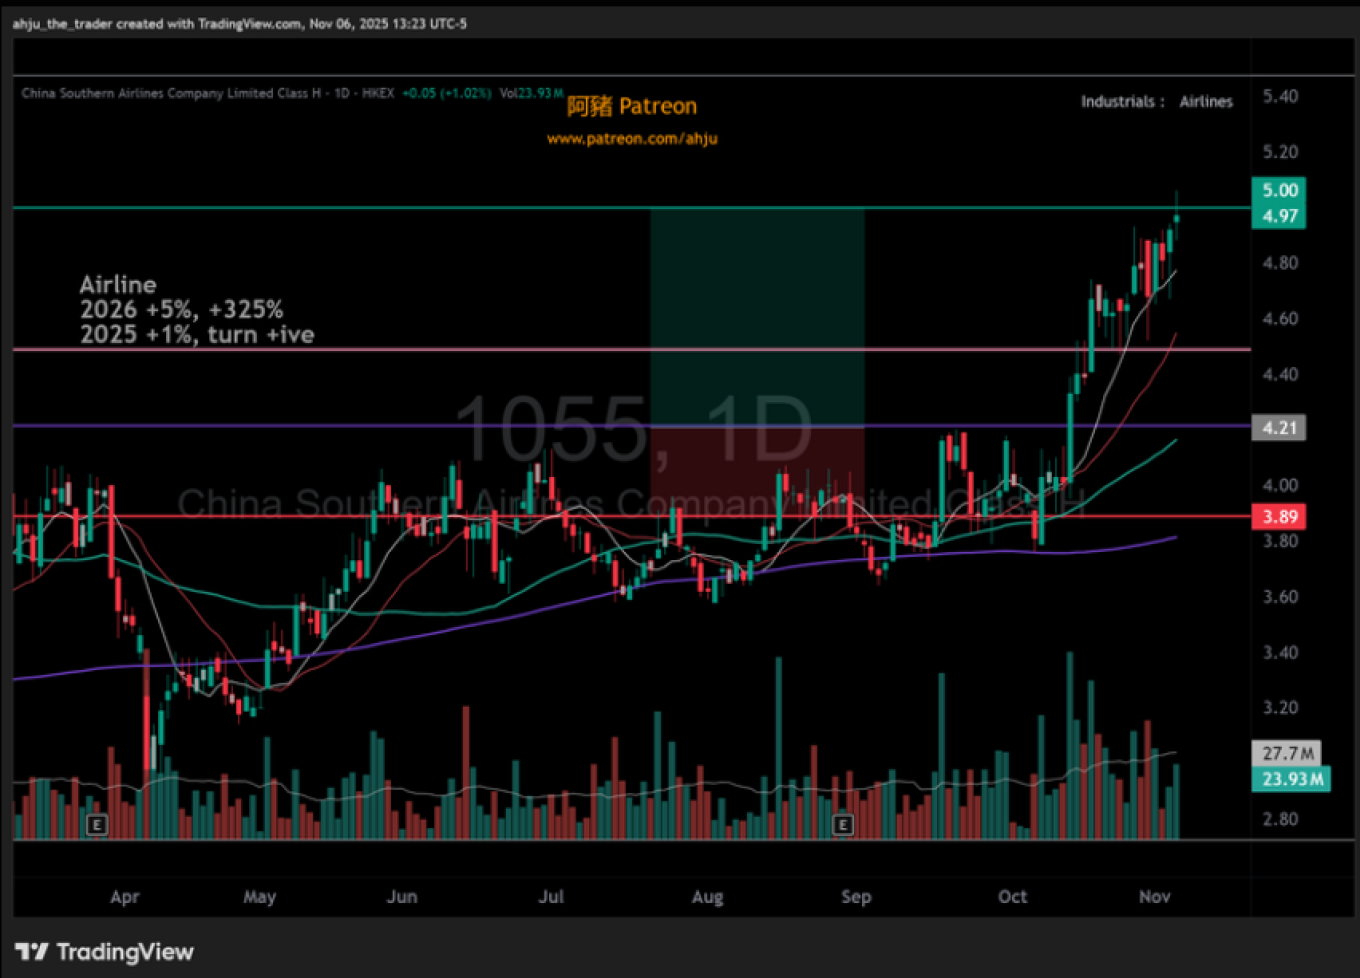This screenshot has width=1360, height=978.
Task: Click the earnings E marker before September
Action: 843,825
